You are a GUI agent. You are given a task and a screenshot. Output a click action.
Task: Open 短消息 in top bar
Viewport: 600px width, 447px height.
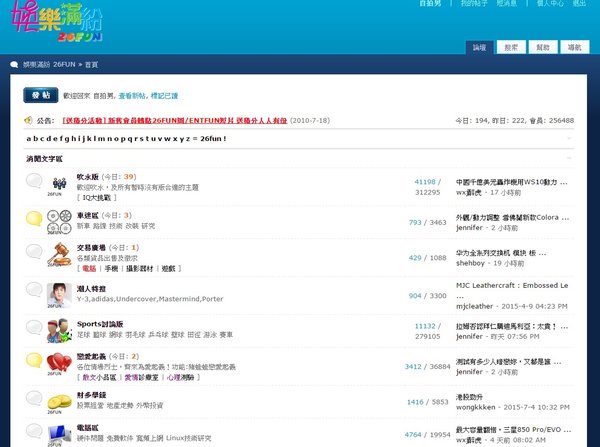click(507, 3)
